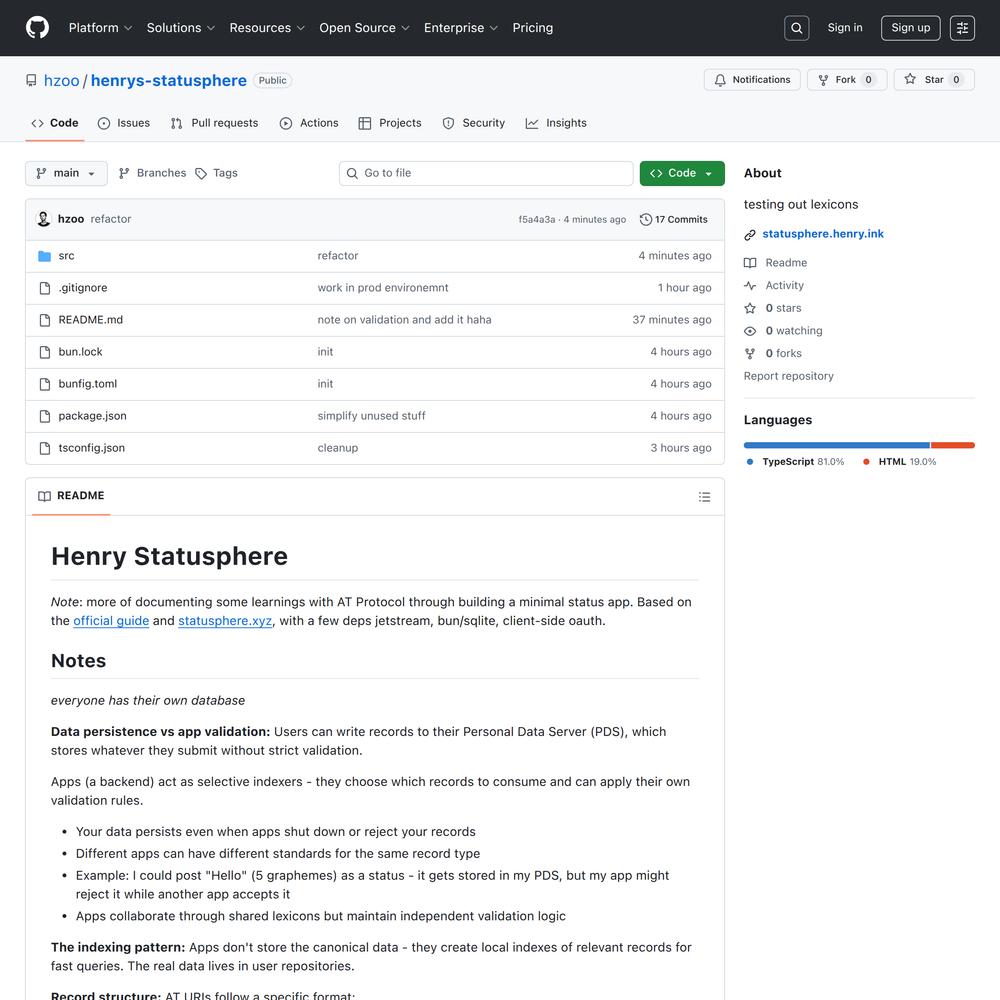Viewport: 1000px width, 1000px height.
Task: Fork this repository
Action: (847, 80)
